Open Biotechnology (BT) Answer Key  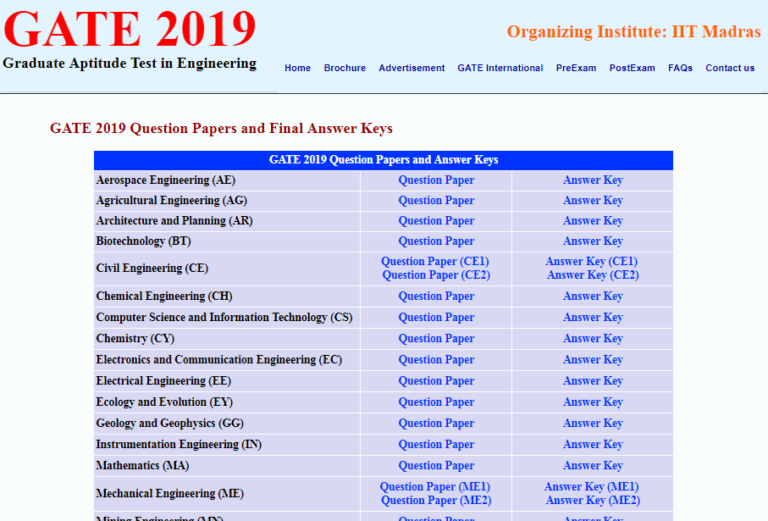coord(593,241)
